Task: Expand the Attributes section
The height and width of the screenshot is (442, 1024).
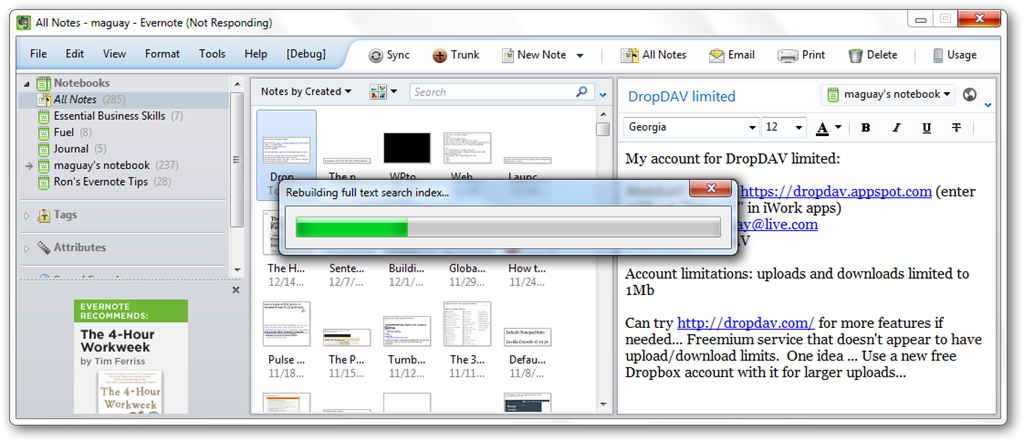Action: pyautogui.click(x=27, y=248)
